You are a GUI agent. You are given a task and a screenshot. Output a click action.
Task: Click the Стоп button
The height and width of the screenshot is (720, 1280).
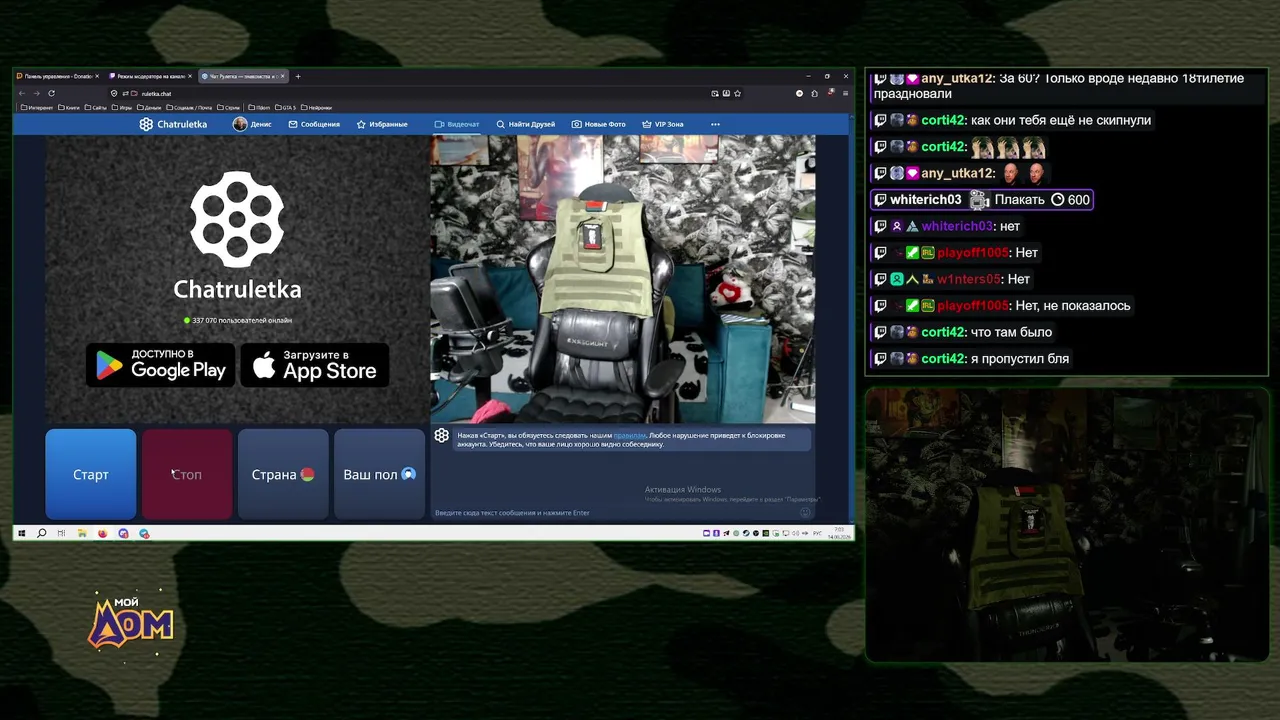[187, 474]
